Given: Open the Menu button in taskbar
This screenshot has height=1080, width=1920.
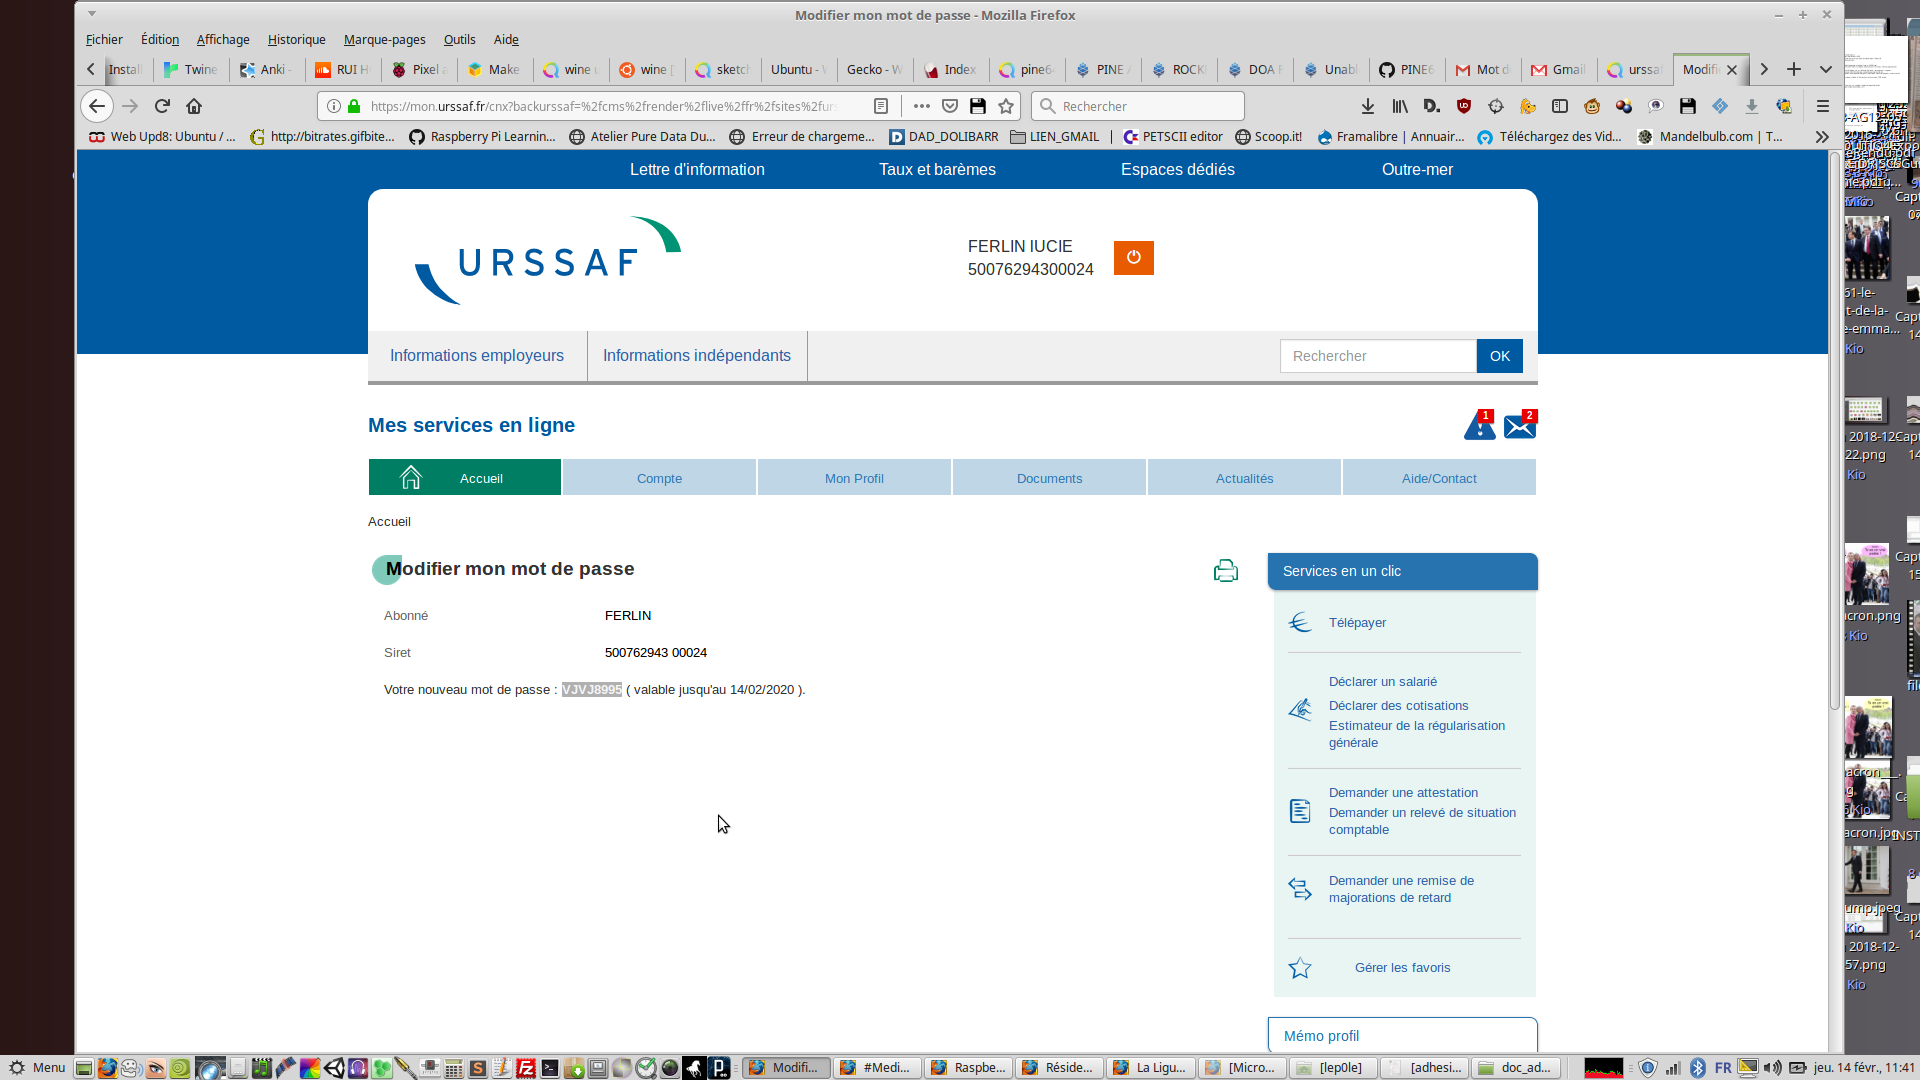Looking at the screenshot, I should click(37, 1067).
